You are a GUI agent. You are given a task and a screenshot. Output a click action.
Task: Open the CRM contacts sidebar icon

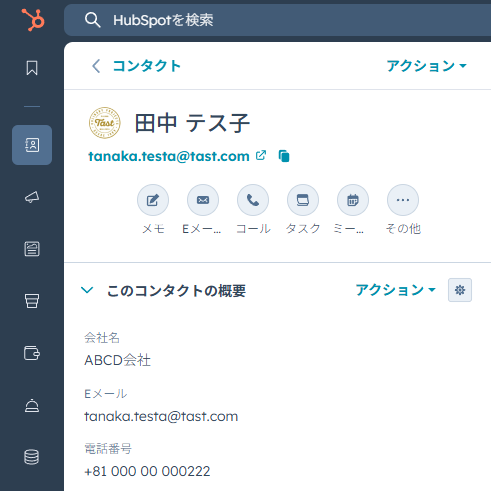coord(32,145)
